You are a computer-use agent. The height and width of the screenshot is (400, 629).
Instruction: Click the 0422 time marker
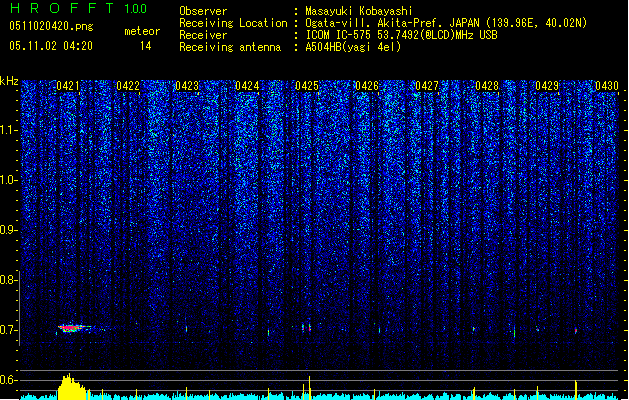point(128,86)
